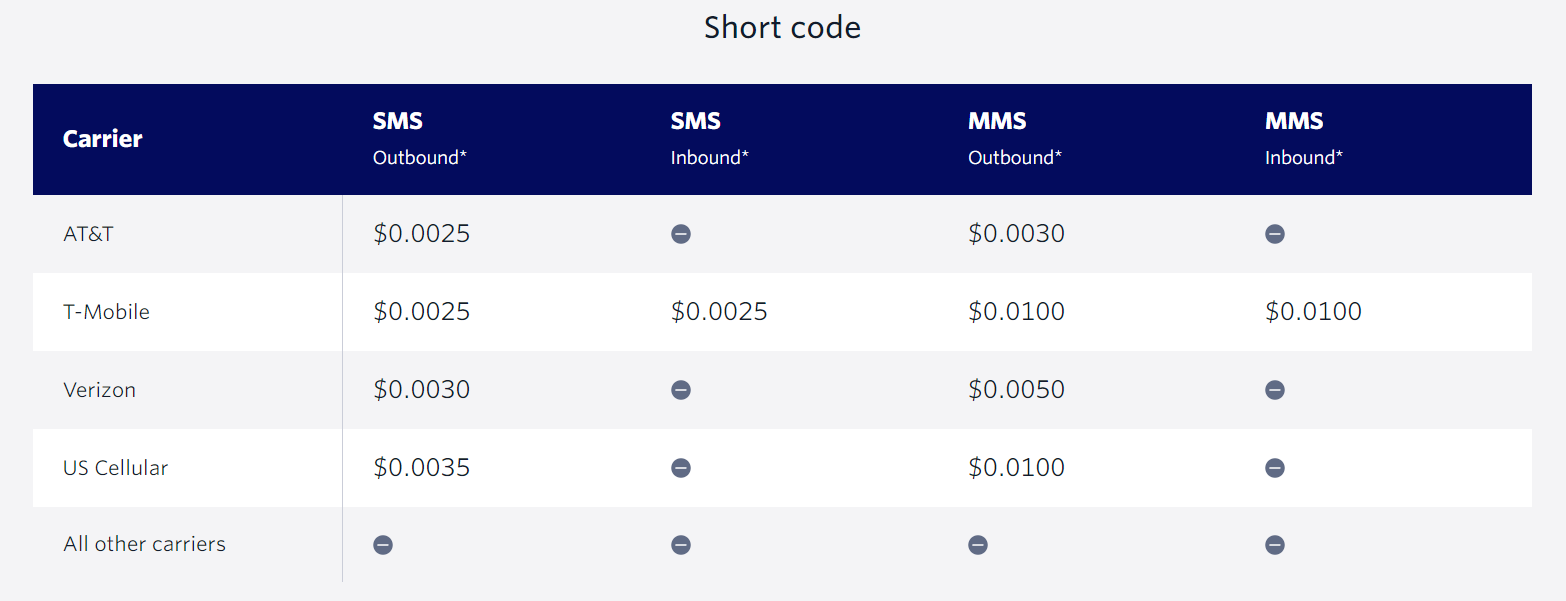Click T-Mobile carrier row label

[x=106, y=312]
